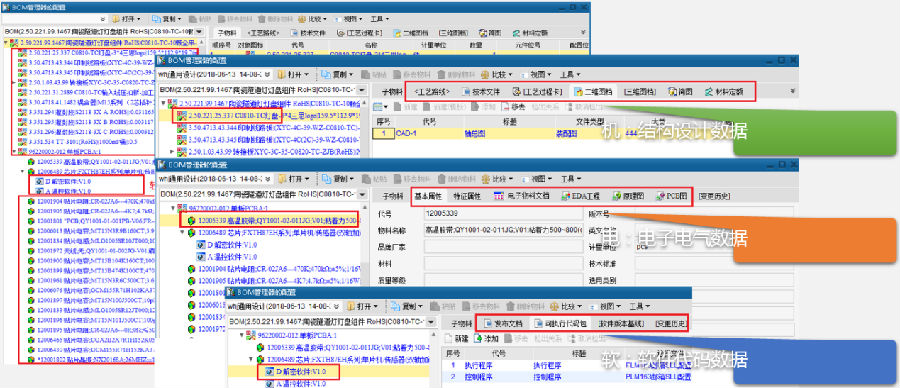Expand wh通用设计 combo in the CAD-1 window
This screenshot has height=388, width=900.
click(268, 75)
